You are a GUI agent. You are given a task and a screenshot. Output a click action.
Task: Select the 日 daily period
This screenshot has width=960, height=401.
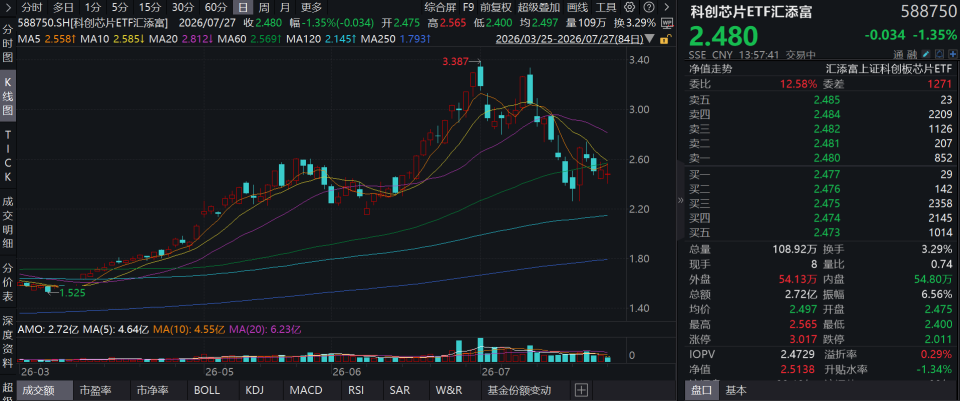[x=243, y=7]
